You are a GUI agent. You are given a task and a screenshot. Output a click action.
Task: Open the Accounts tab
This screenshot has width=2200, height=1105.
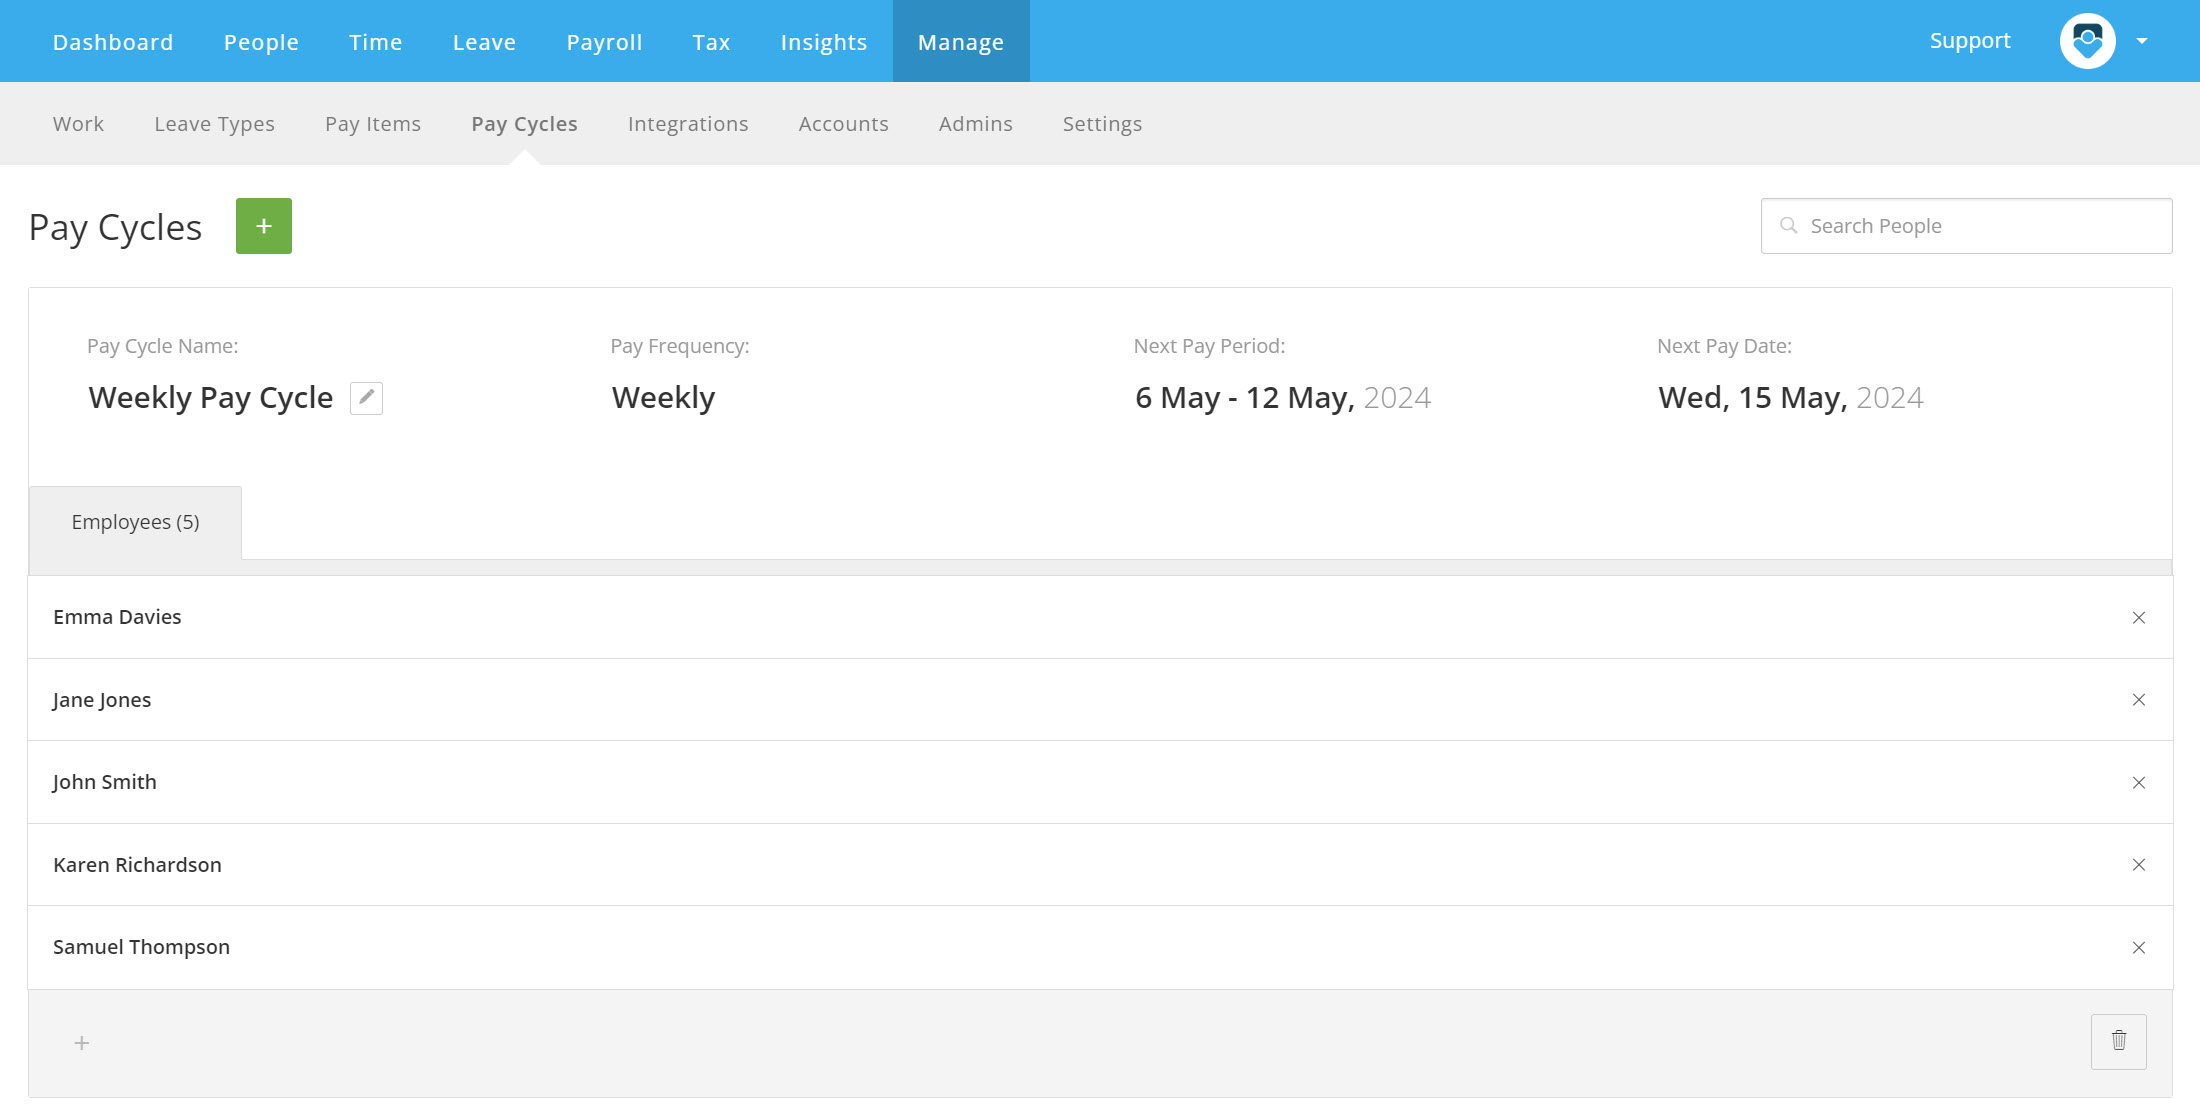(x=843, y=124)
